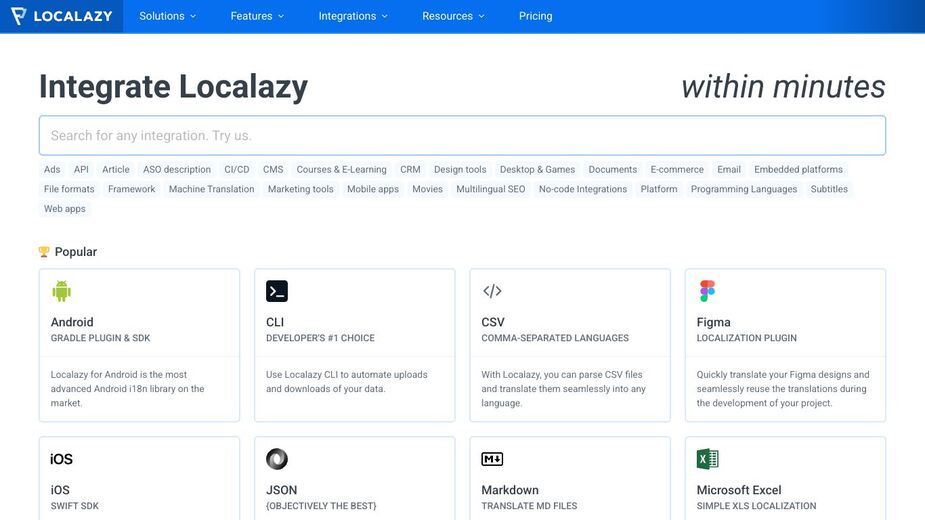Select the ASO description tag
This screenshot has width=925, height=520.
[x=177, y=169]
